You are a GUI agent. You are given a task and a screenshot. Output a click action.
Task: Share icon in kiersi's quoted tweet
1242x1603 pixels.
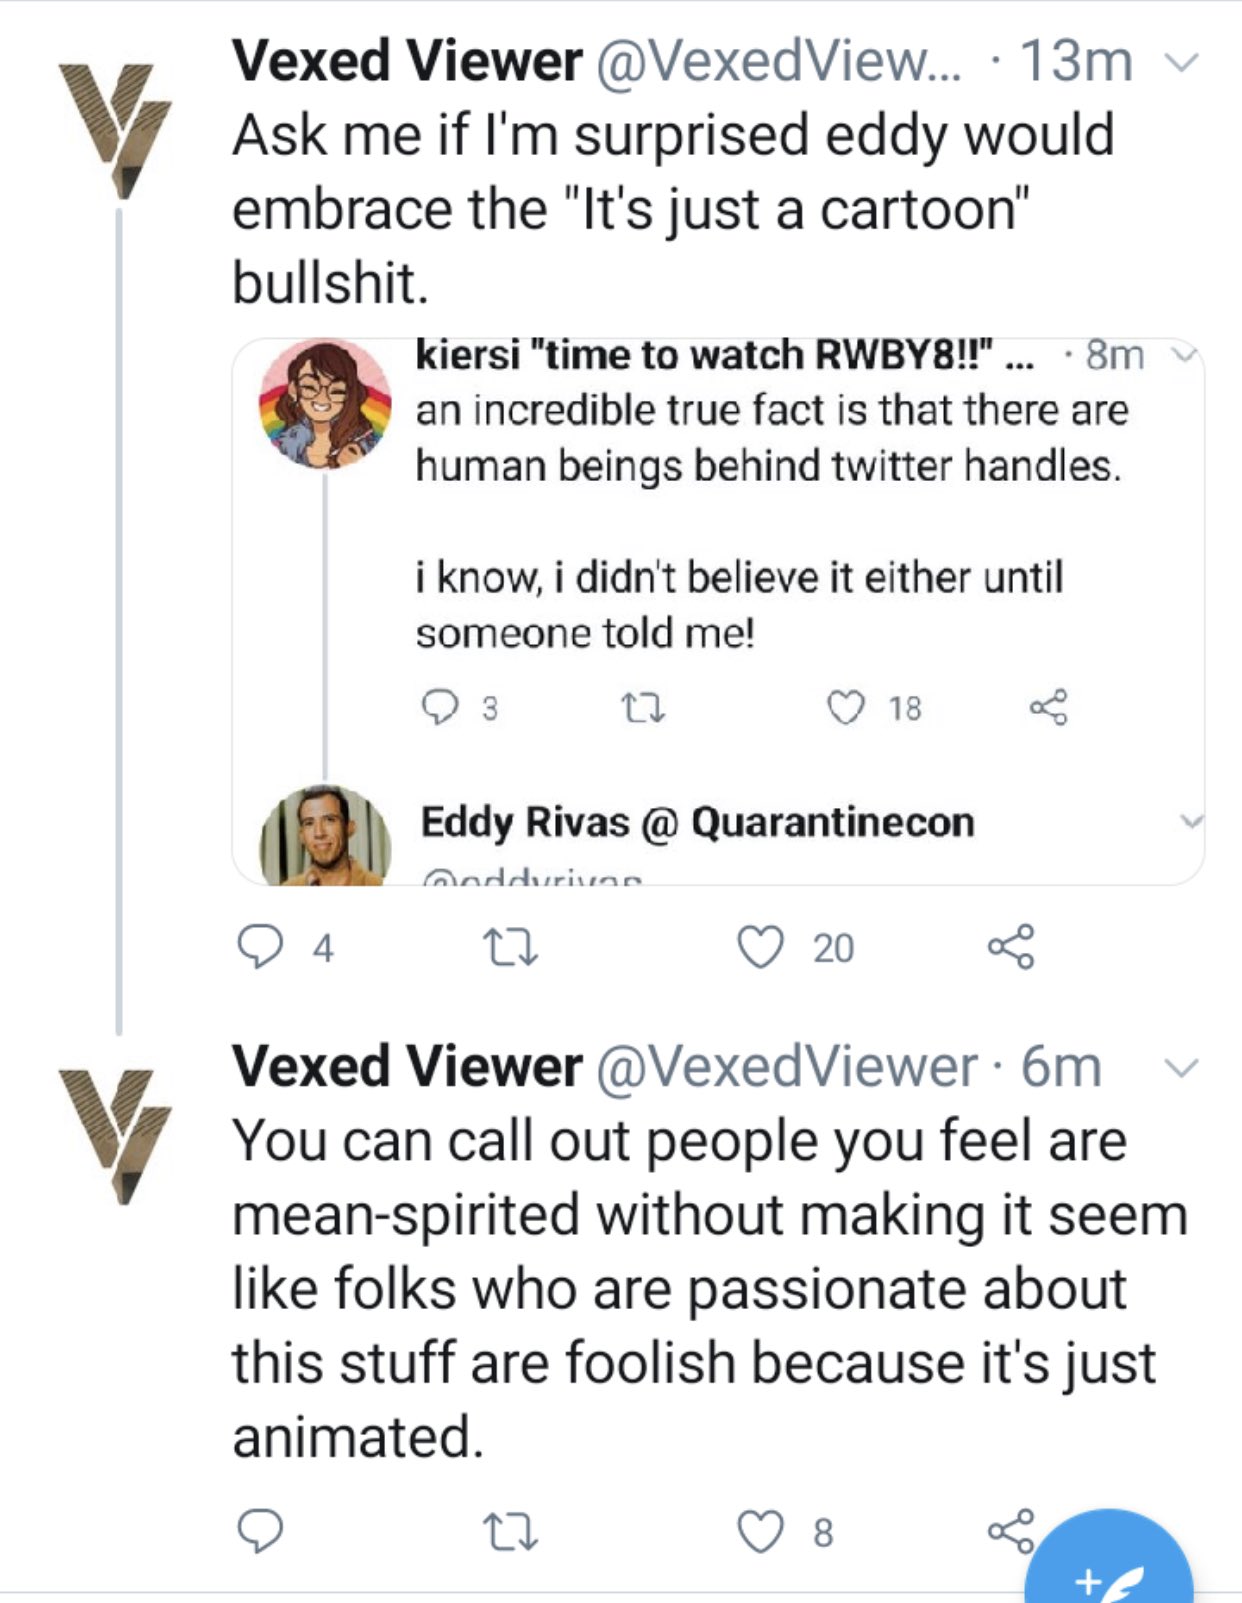[x=1048, y=708]
